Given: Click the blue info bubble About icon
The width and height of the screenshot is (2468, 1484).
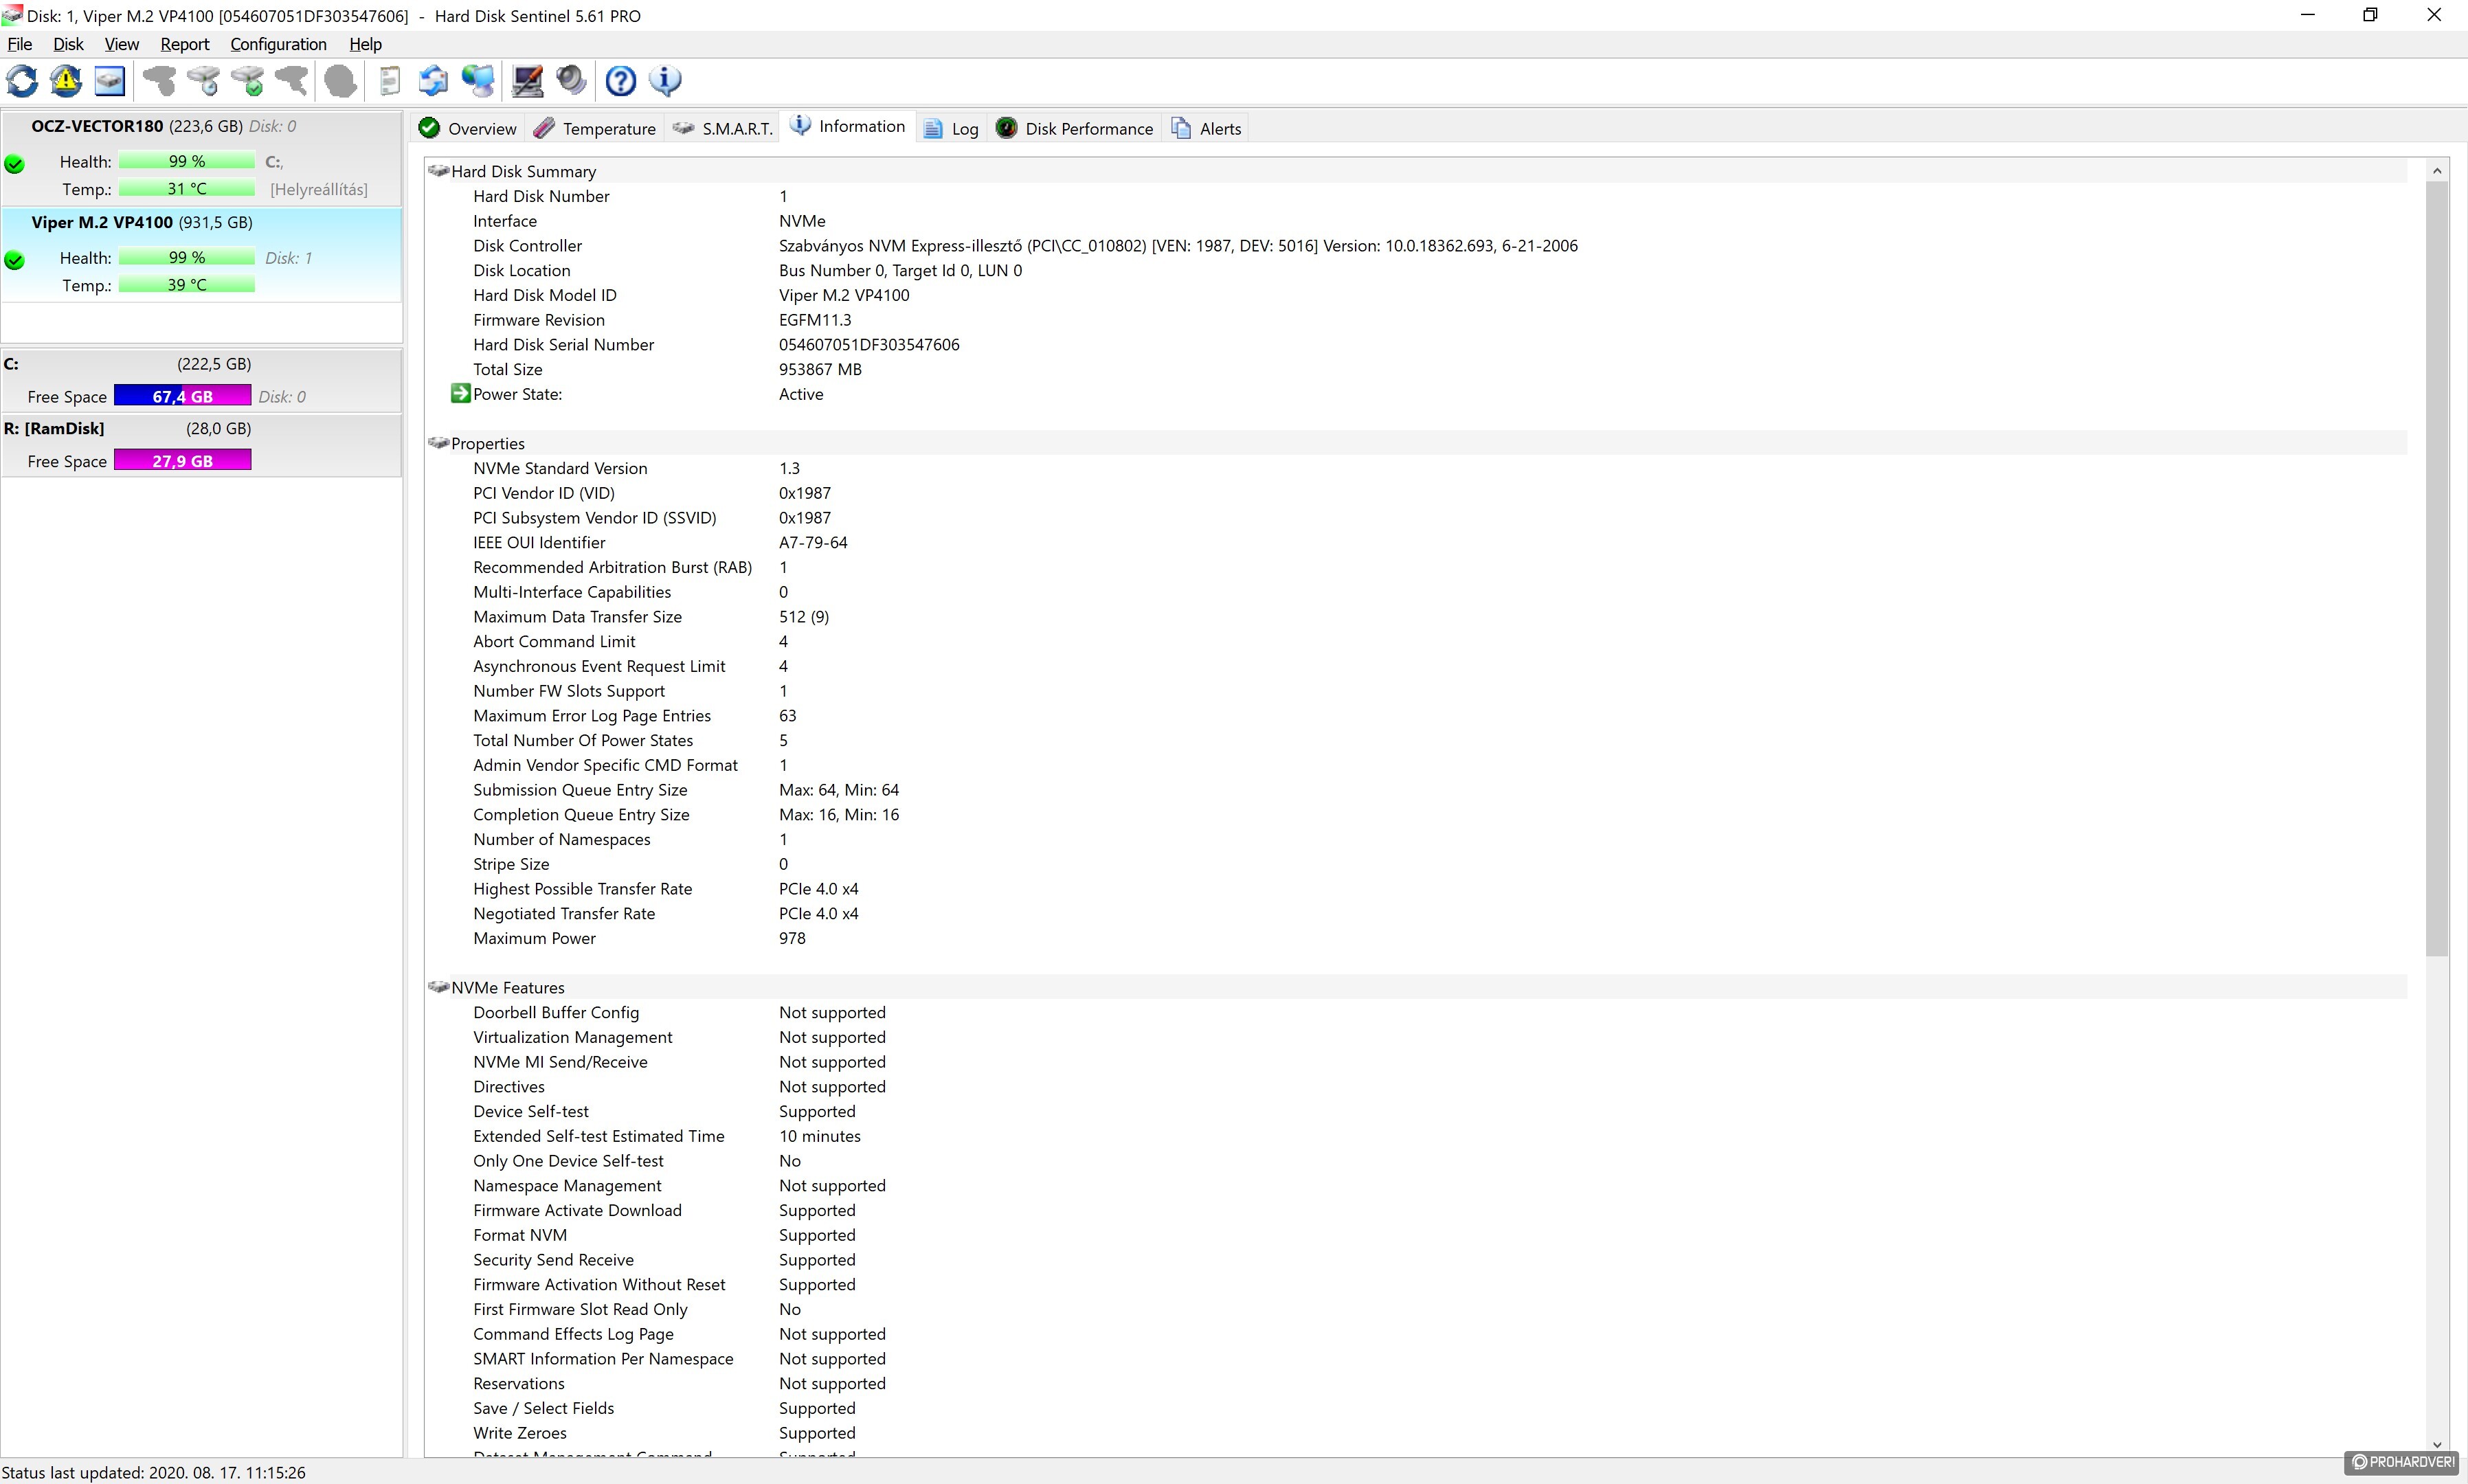Looking at the screenshot, I should [x=665, y=81].
